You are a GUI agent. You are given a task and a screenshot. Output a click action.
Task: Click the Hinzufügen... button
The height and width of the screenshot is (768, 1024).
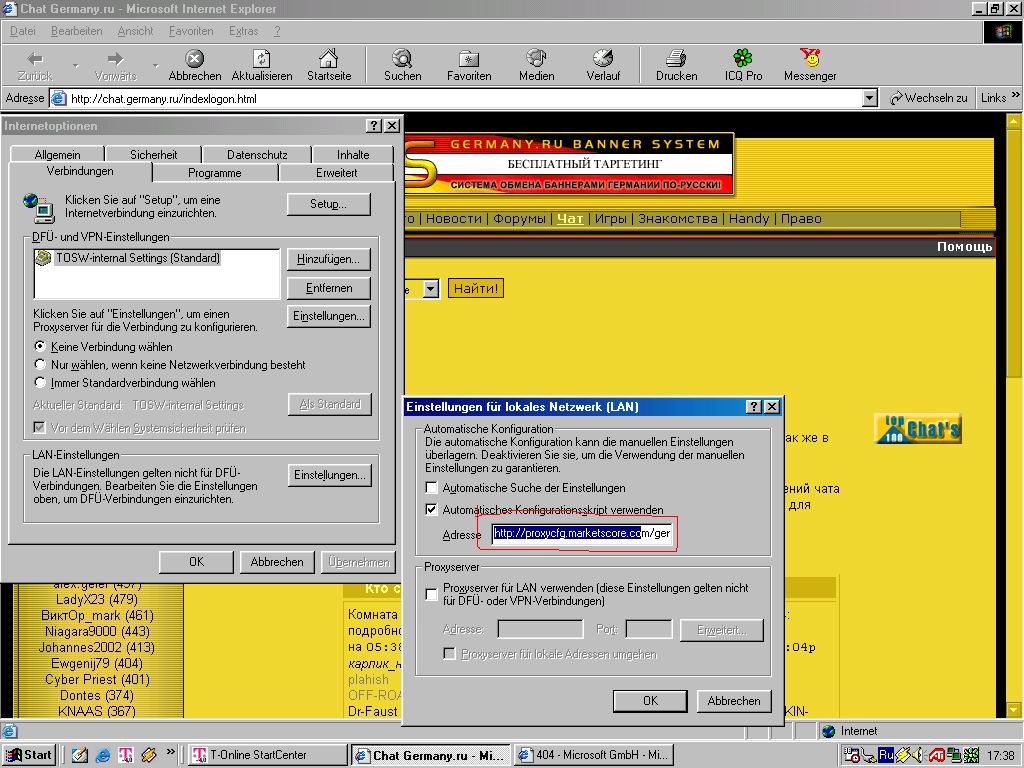pos(328,259)
